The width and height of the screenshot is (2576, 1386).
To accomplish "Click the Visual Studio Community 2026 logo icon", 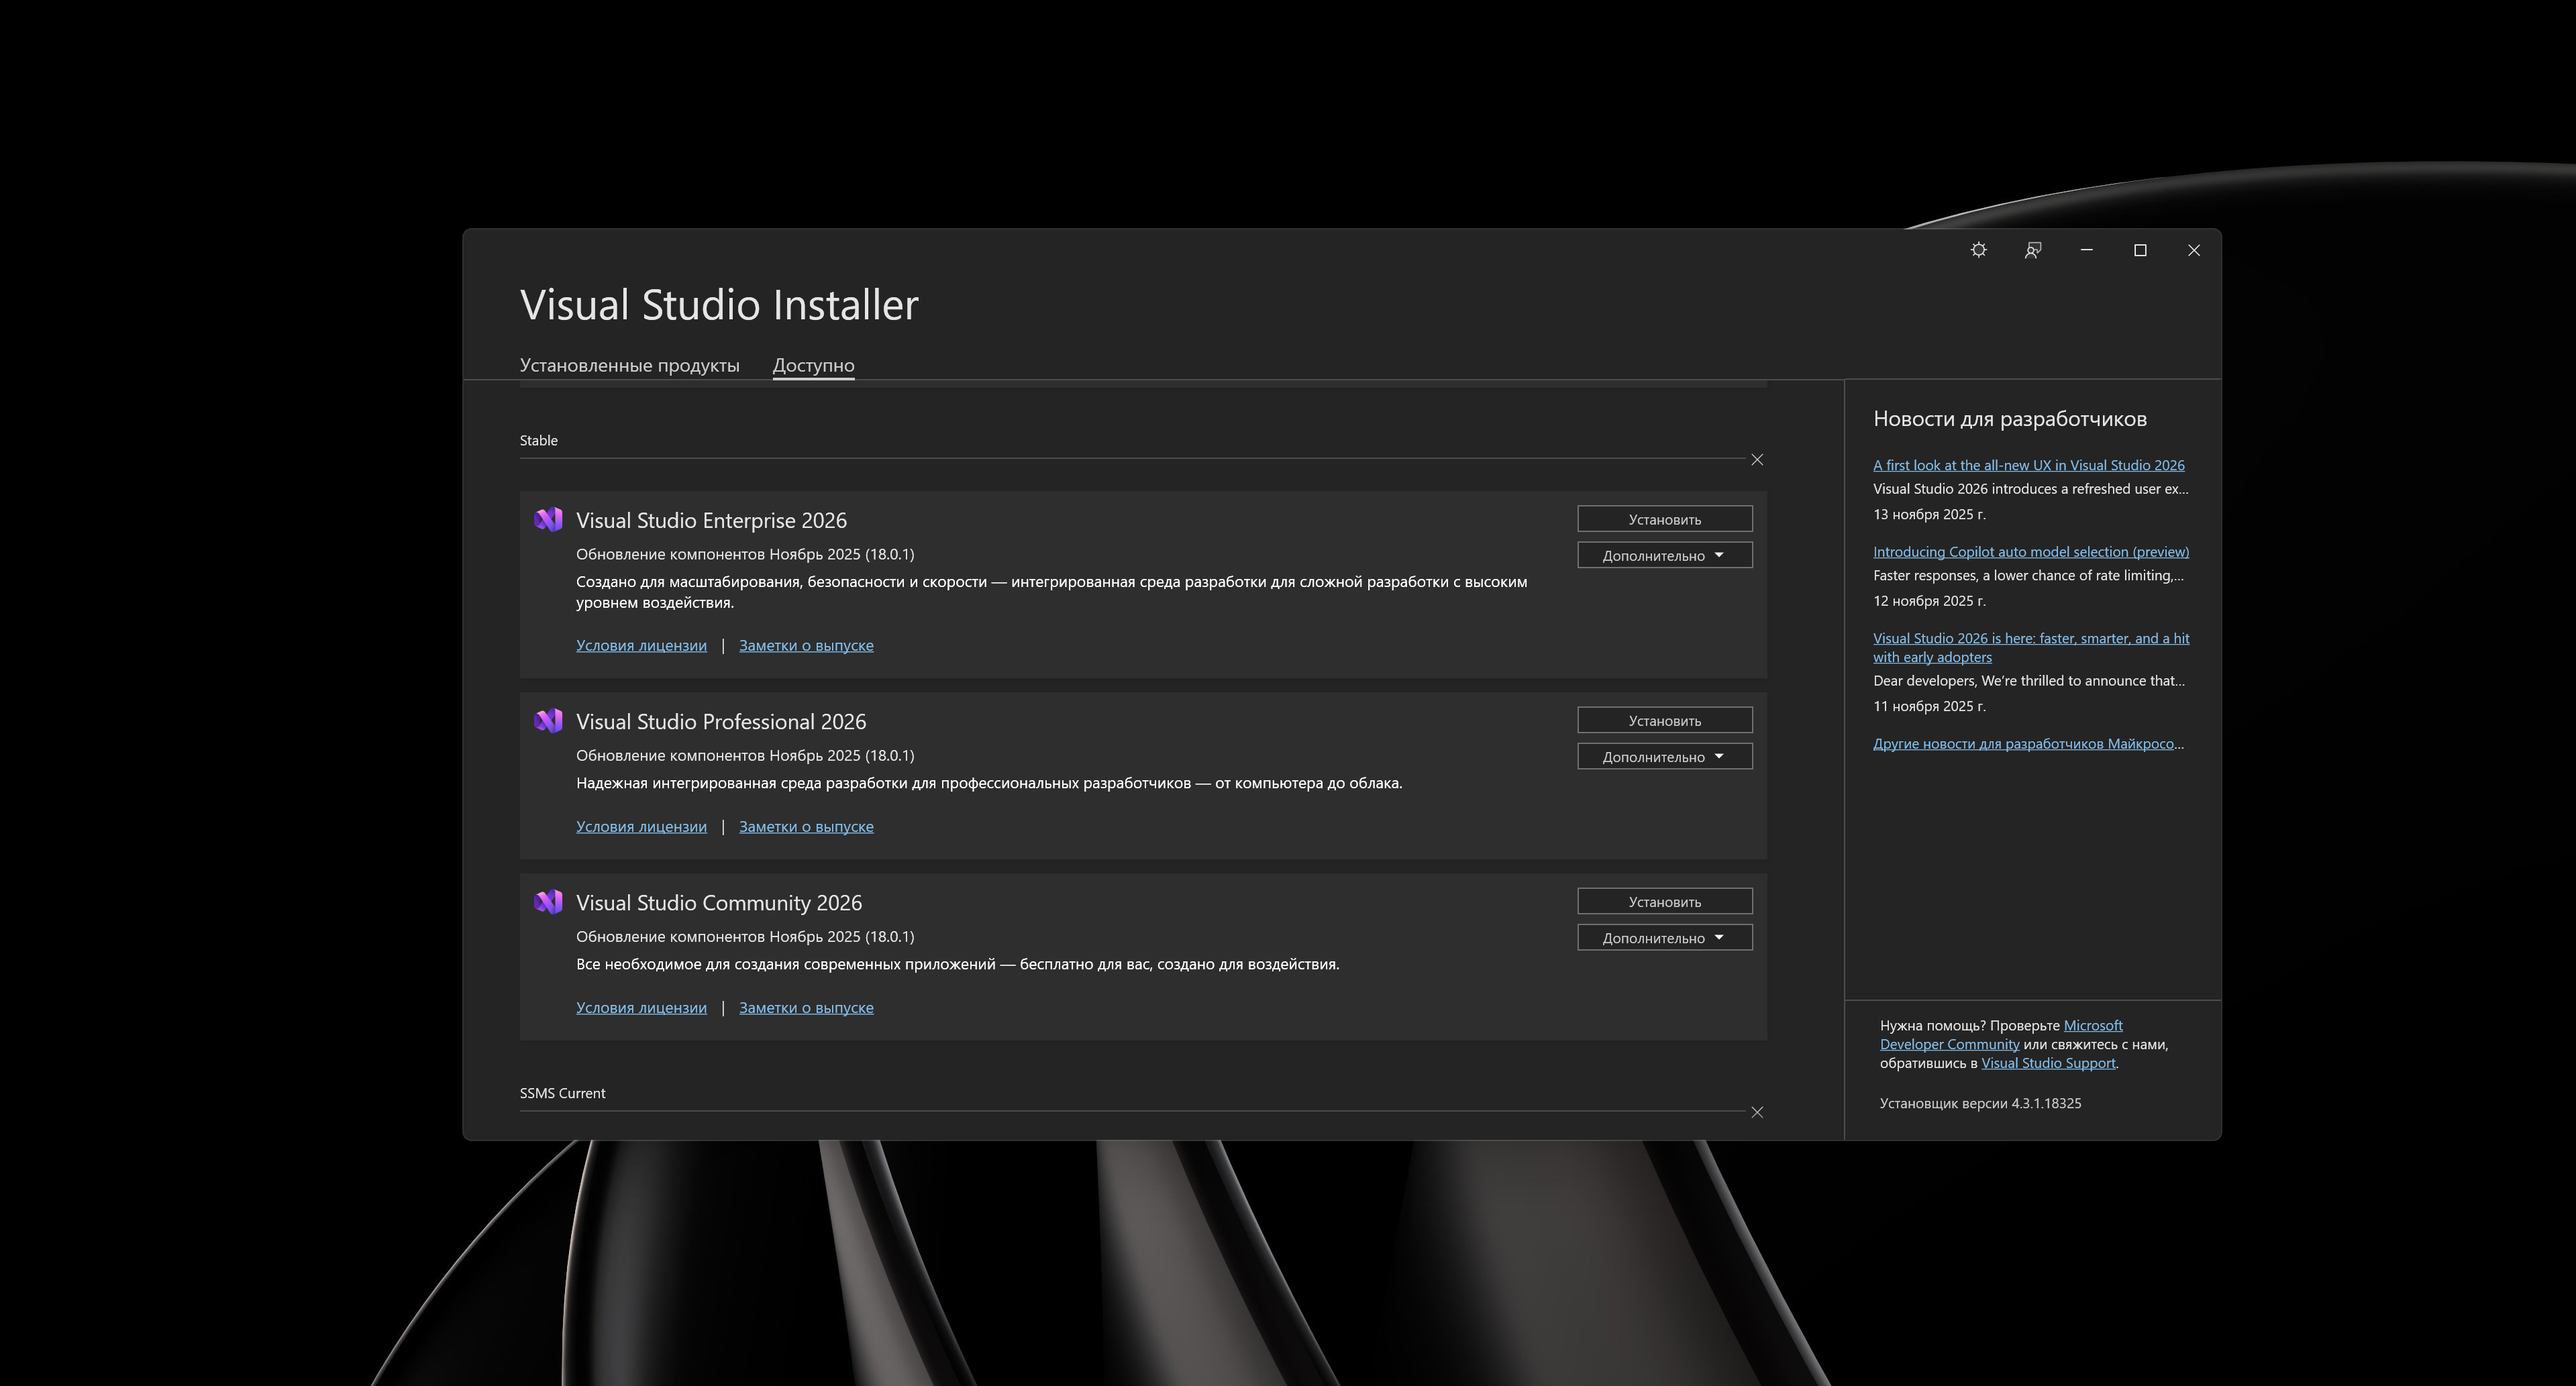I will click(548, 902).
